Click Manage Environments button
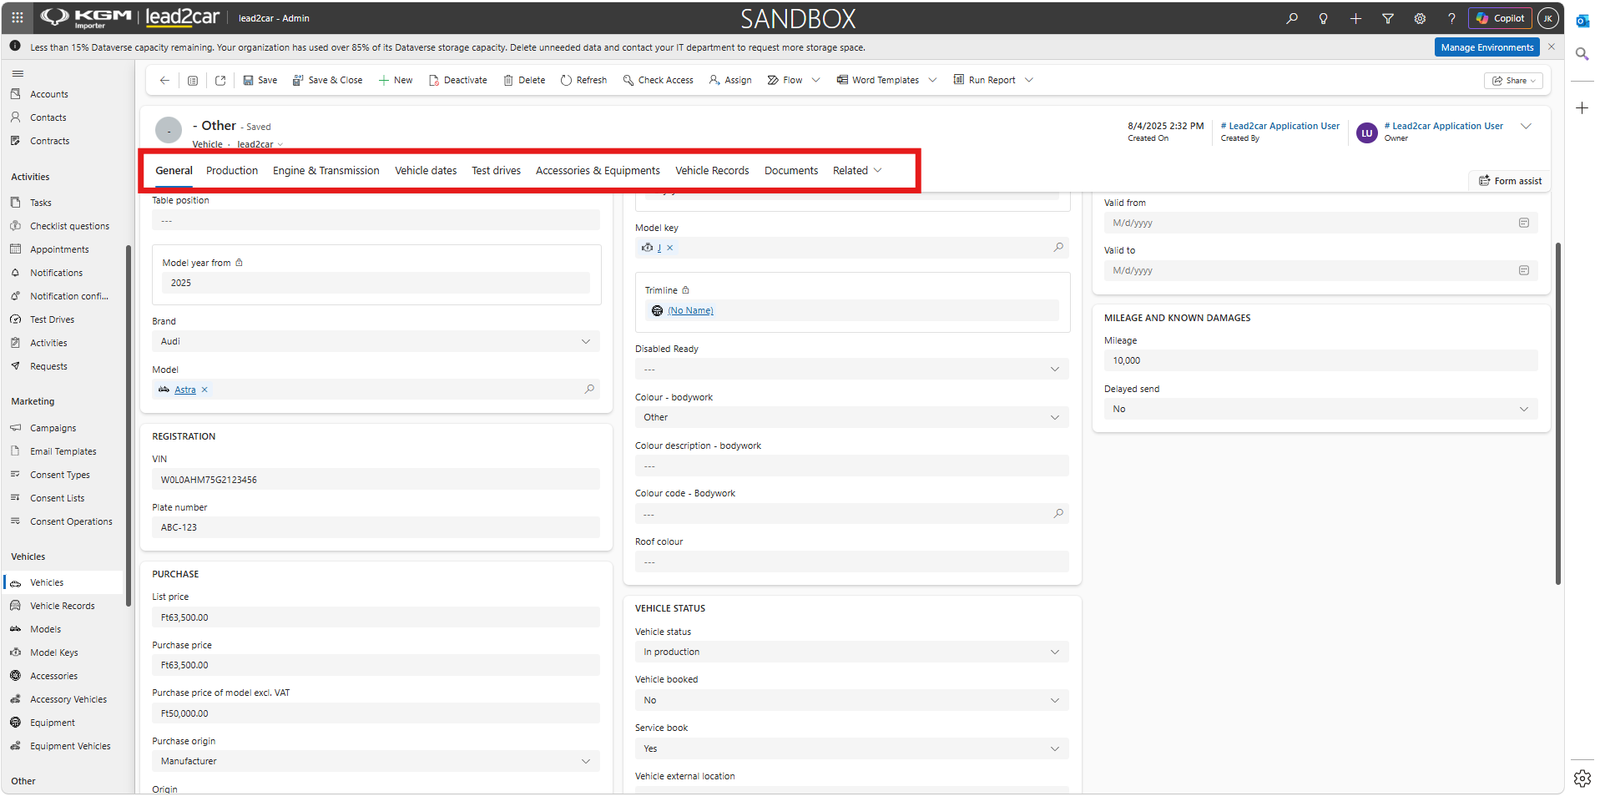The height and width of the screenshot is (795, 1600). point(1487,47)
